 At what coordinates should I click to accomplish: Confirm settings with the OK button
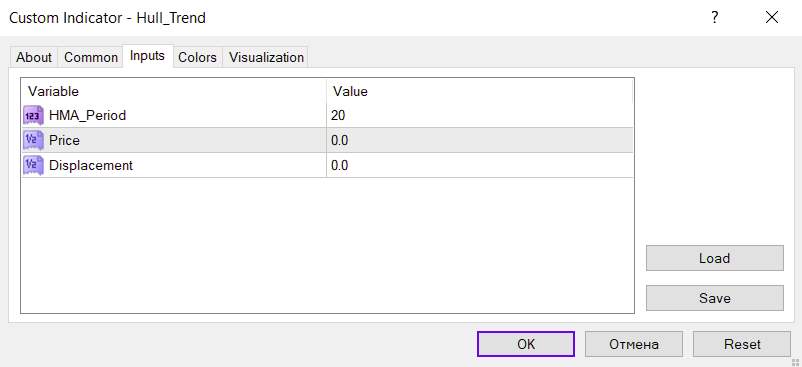pyautogui.click(x=526, y=344)
